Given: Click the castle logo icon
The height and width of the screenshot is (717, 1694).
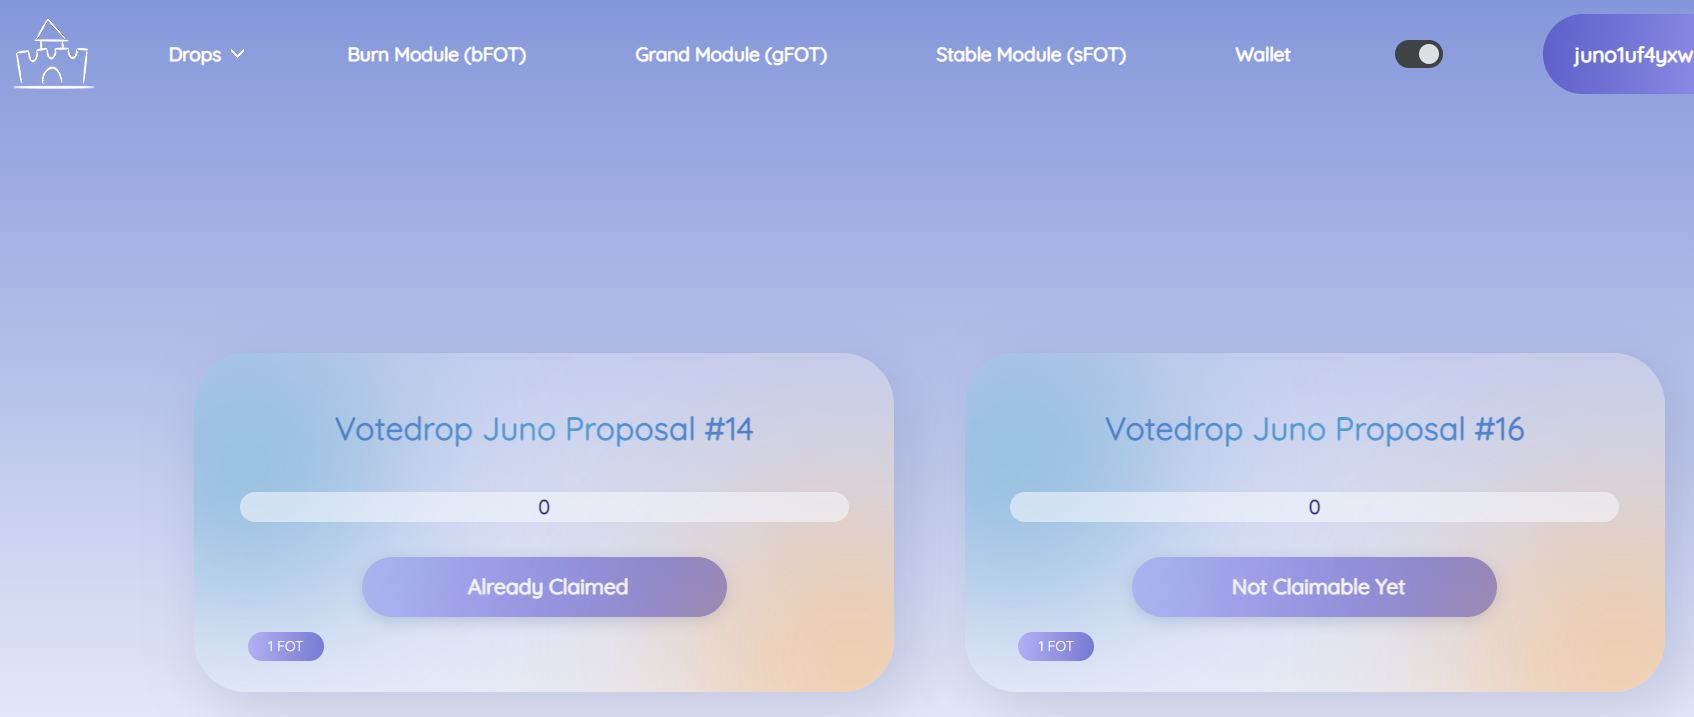Looking at the screenshot, I should pyautogui.click(x=53, y=54).
